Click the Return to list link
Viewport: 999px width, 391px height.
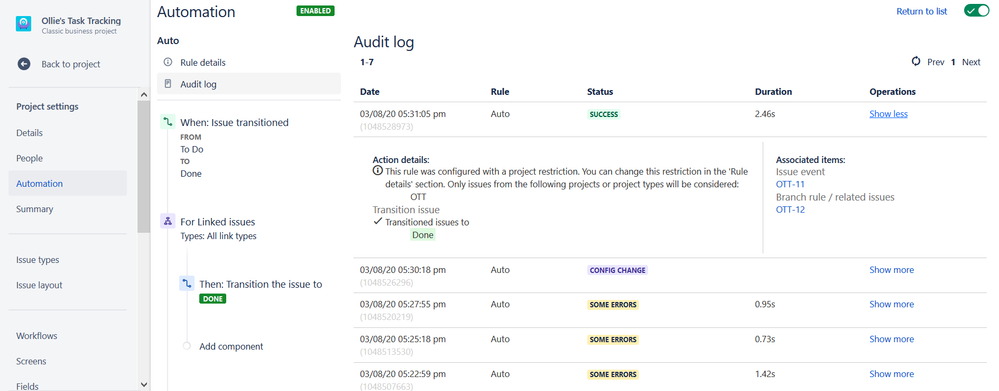(921, 11)
